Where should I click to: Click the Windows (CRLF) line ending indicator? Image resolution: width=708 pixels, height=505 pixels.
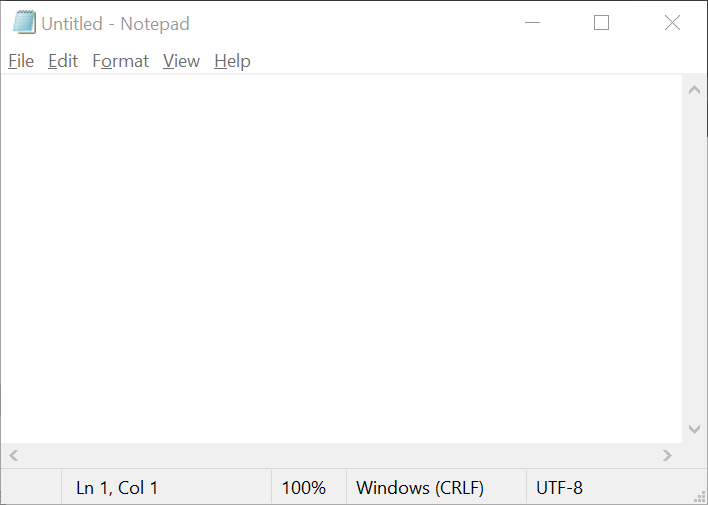(x=420, y=488)
